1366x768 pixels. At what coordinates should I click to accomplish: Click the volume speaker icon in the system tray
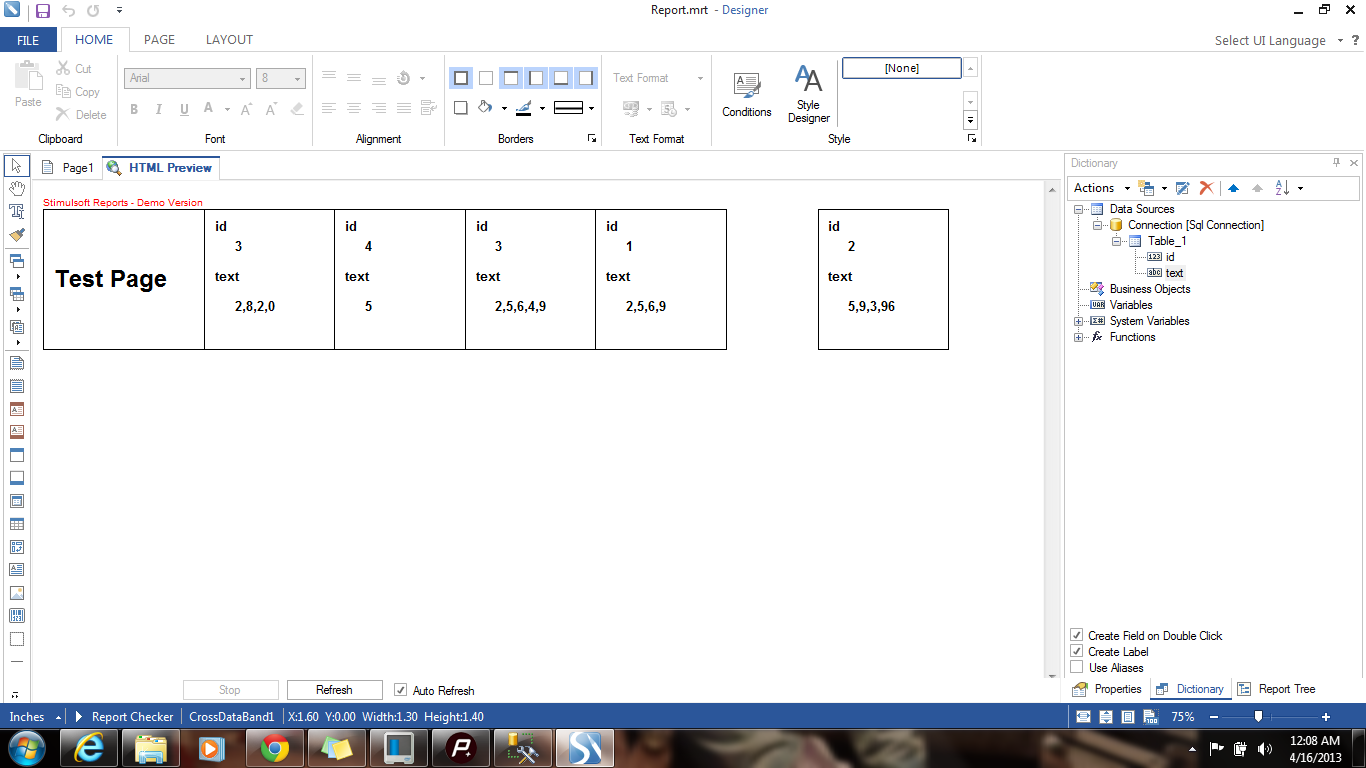click(1267, 748)
